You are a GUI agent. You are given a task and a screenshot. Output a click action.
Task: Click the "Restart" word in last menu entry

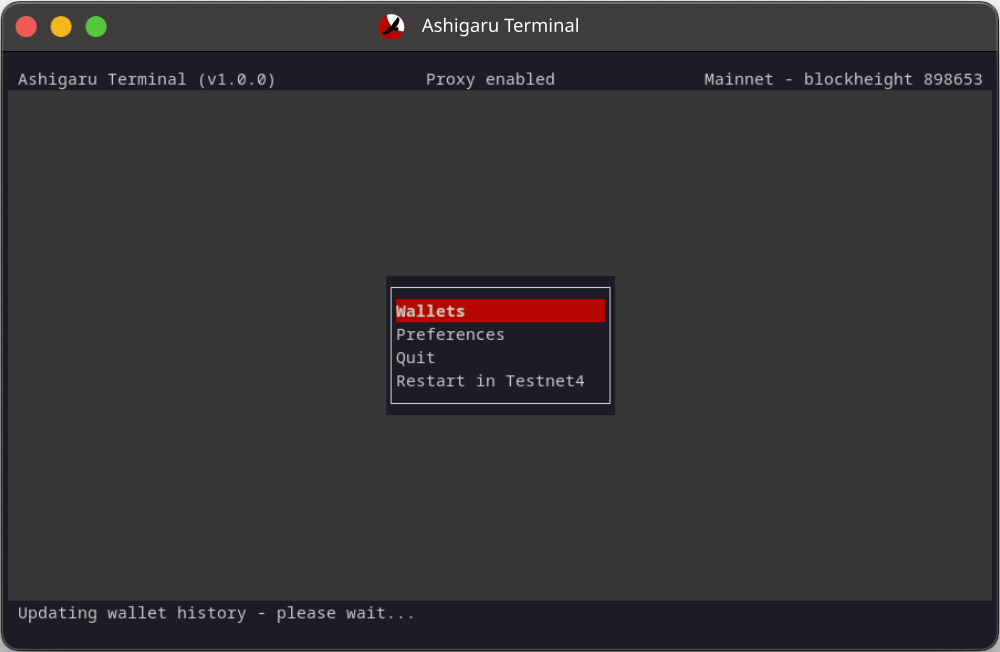[431, 381]
